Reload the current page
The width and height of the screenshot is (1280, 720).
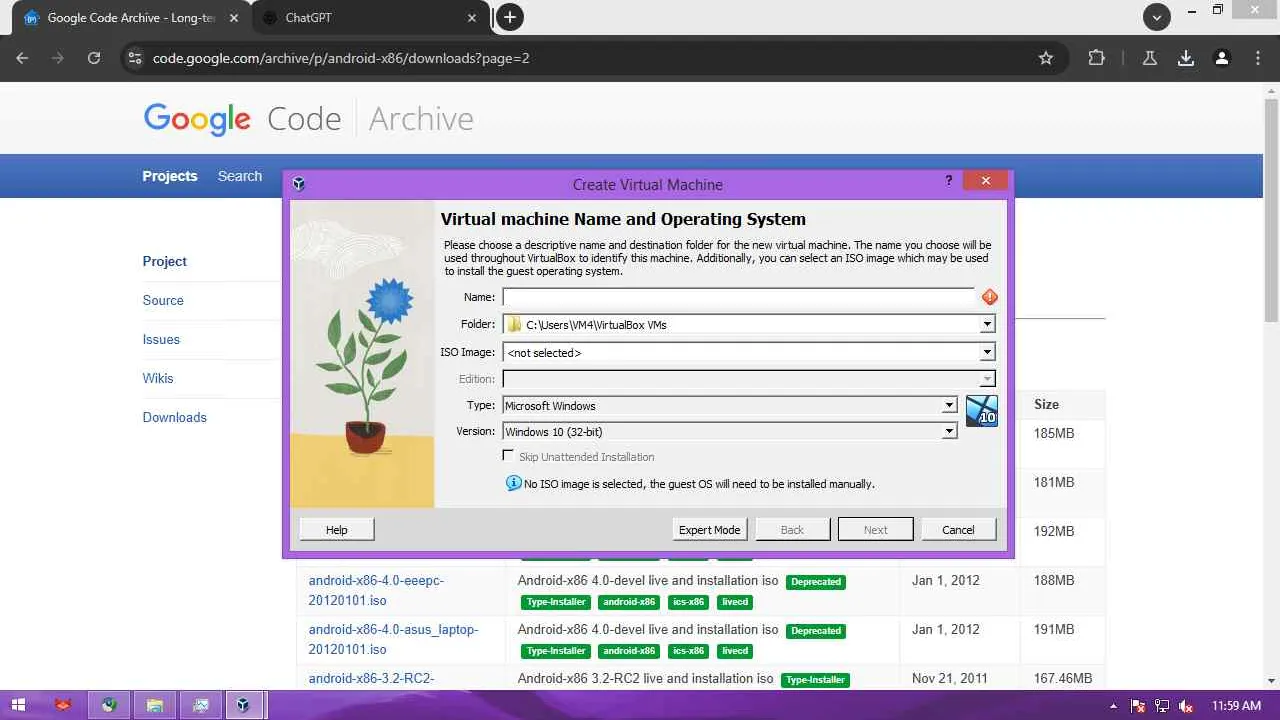[x=94, y=58]
